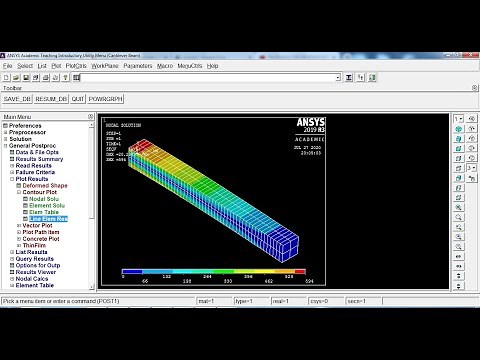Click the mat=1 status bar field

tap(213, 301)
